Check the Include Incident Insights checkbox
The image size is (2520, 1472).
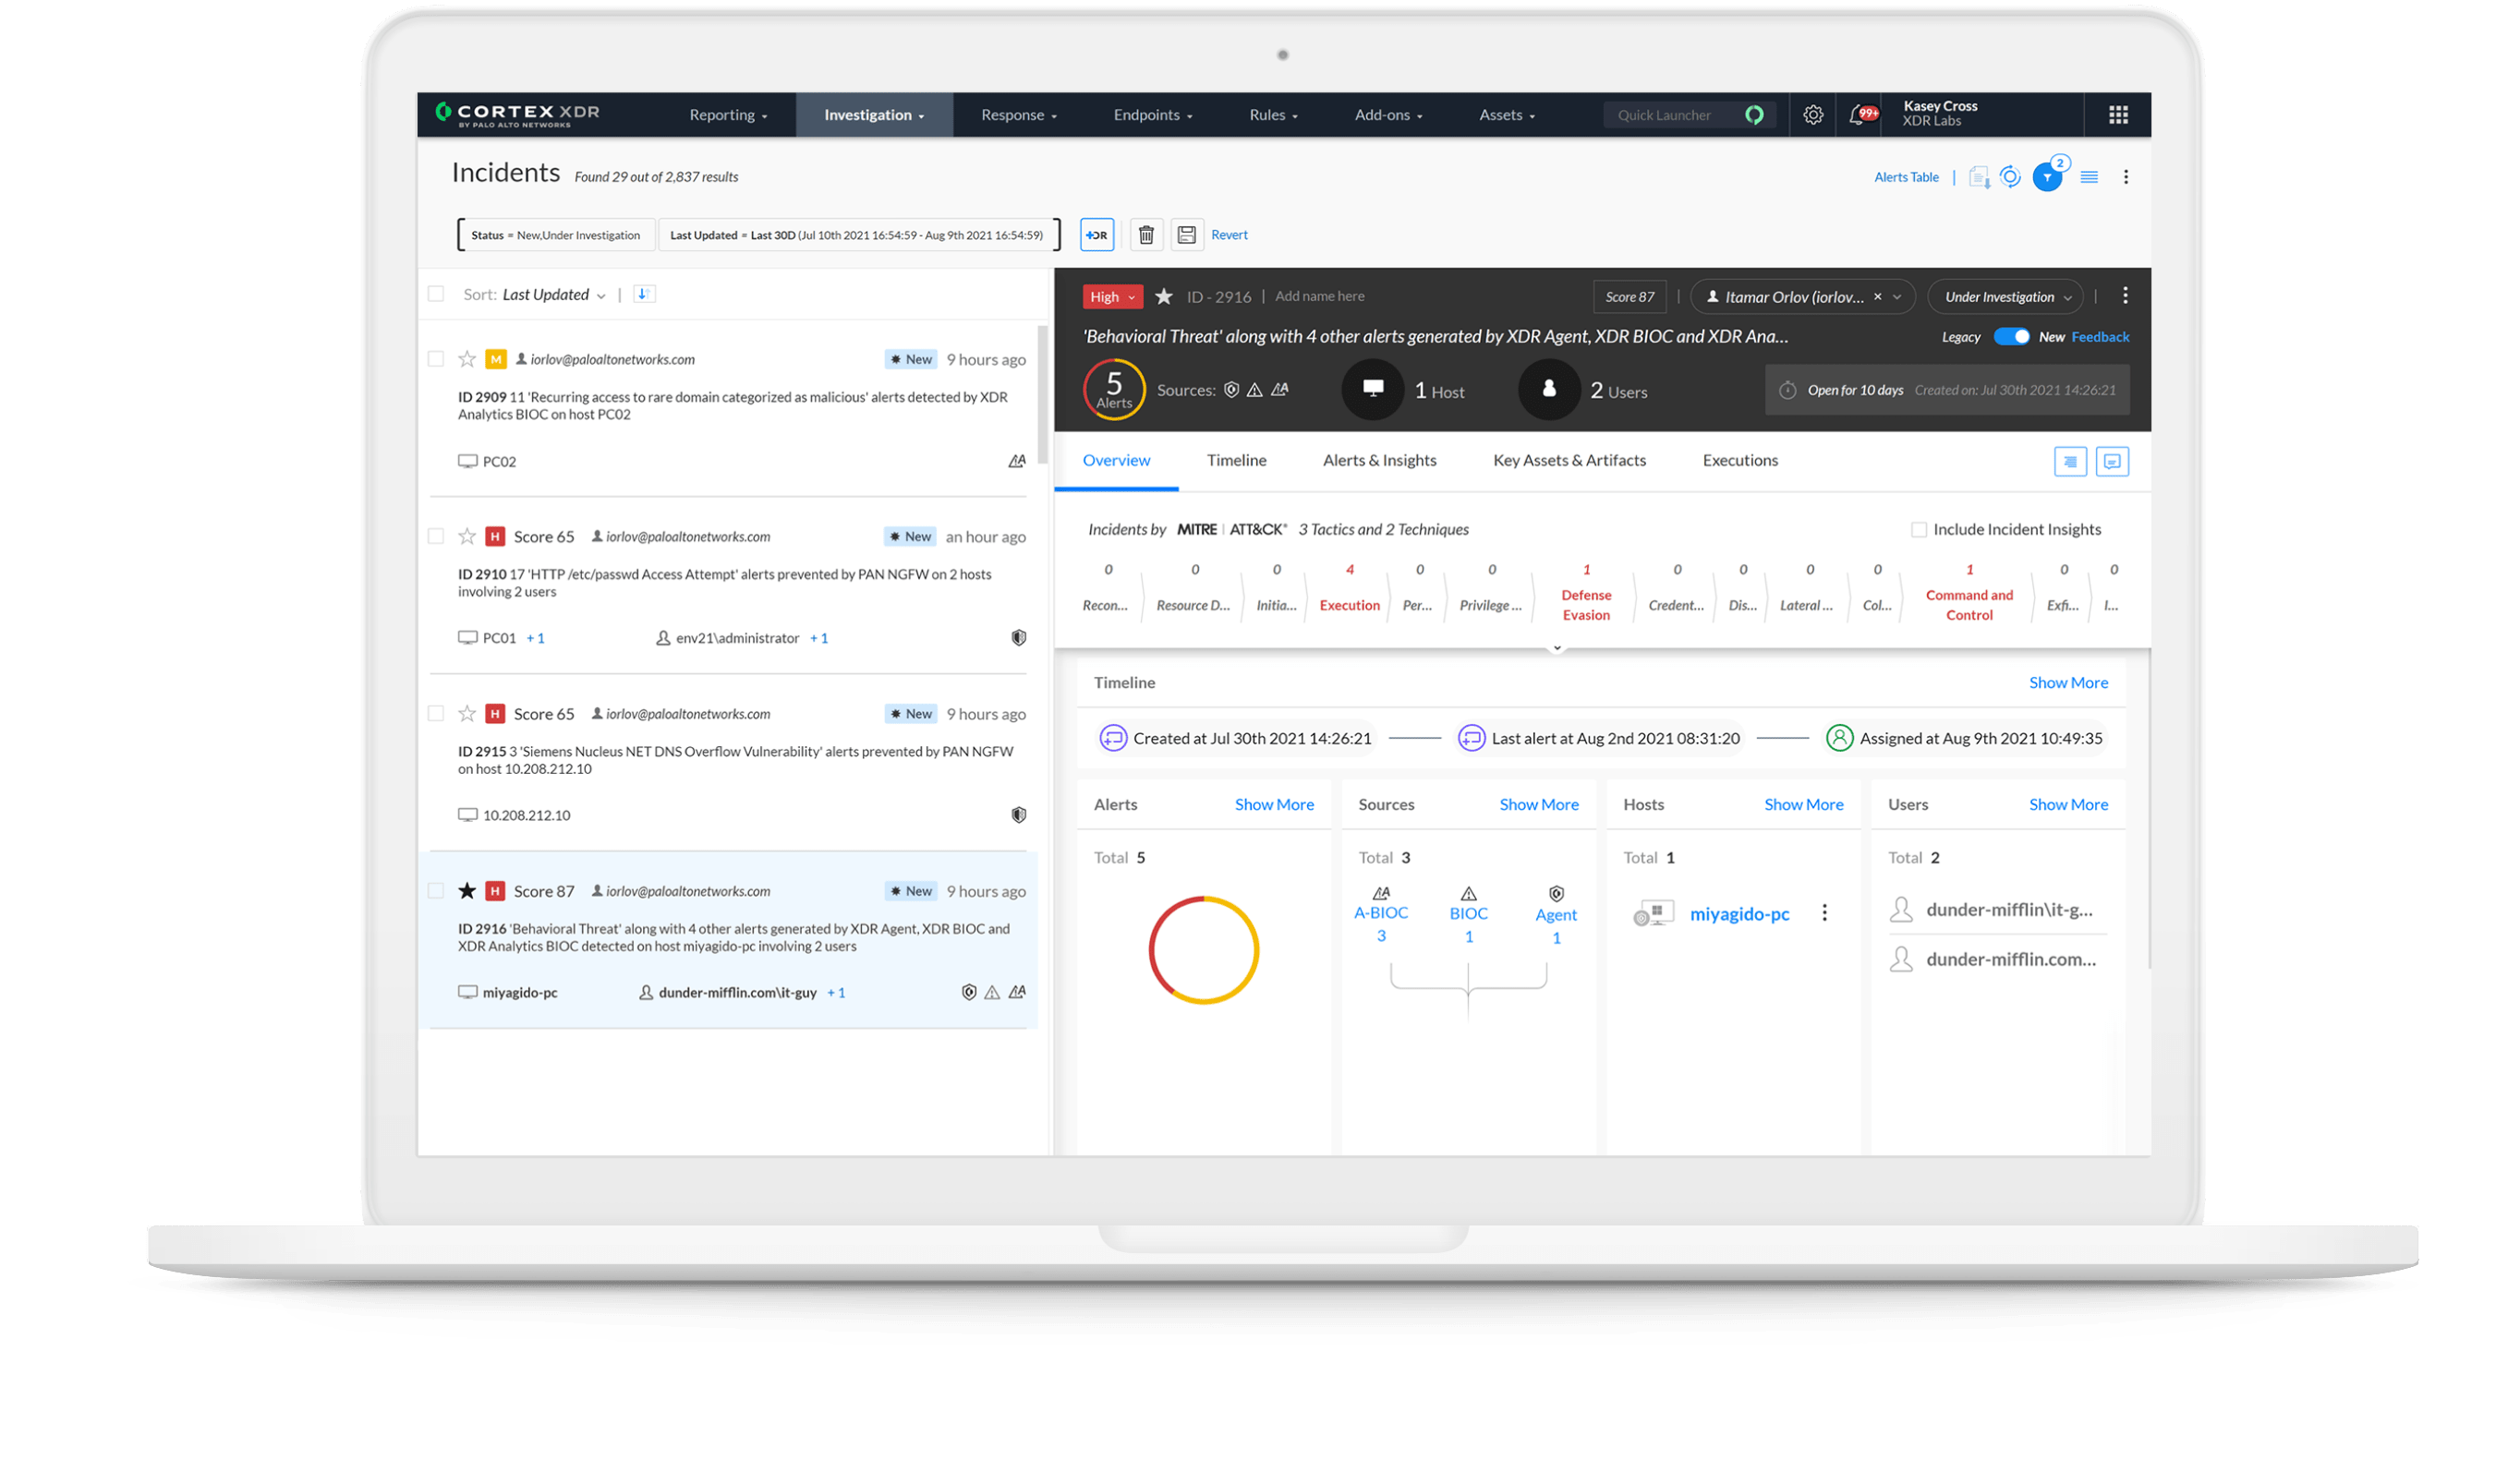(x=1919, y=529)
